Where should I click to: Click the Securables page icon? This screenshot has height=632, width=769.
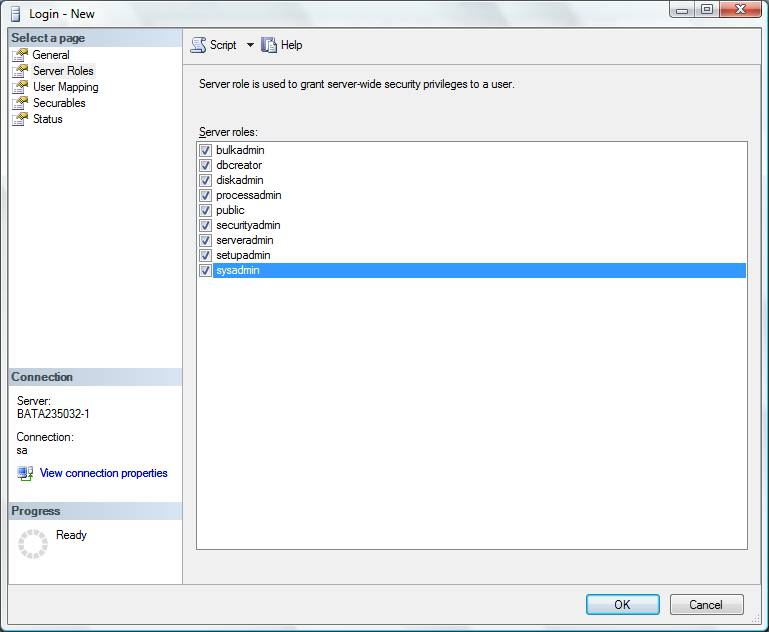pos(20,103)
